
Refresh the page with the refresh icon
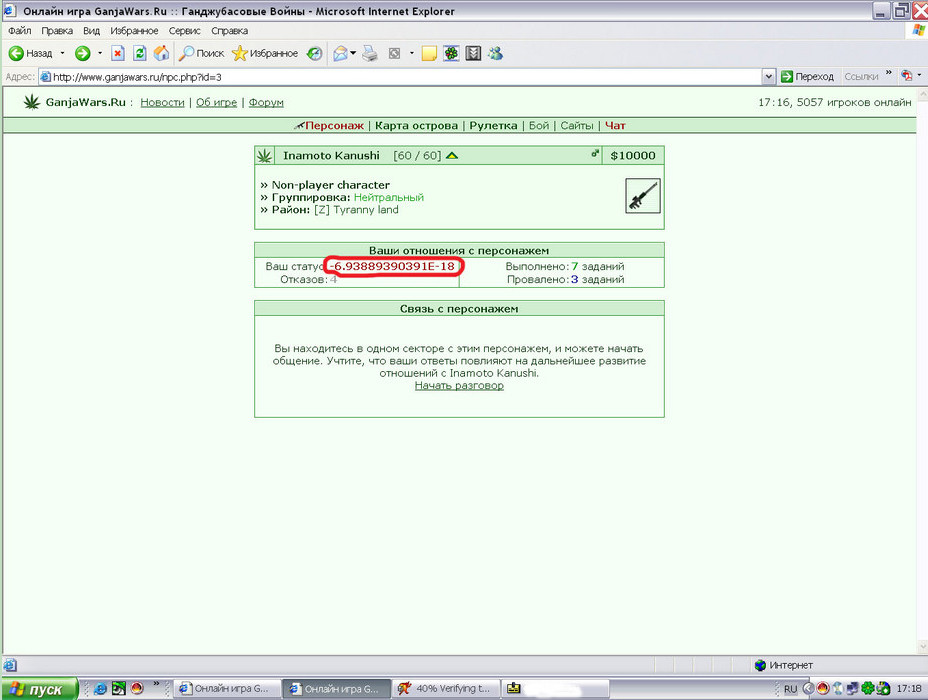point(140,54)
